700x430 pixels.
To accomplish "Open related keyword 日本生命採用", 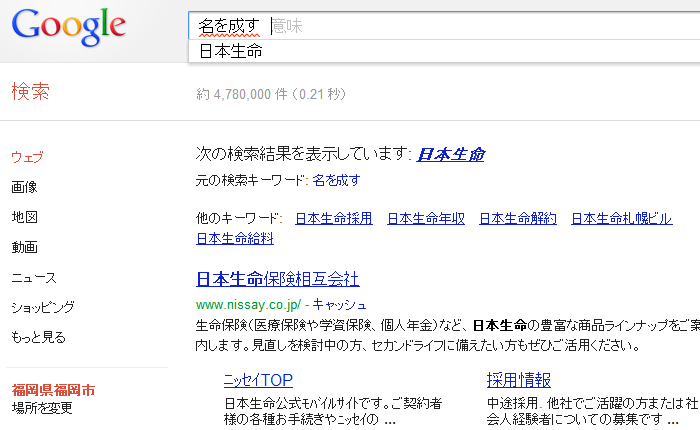I will (x=334, y=218).
